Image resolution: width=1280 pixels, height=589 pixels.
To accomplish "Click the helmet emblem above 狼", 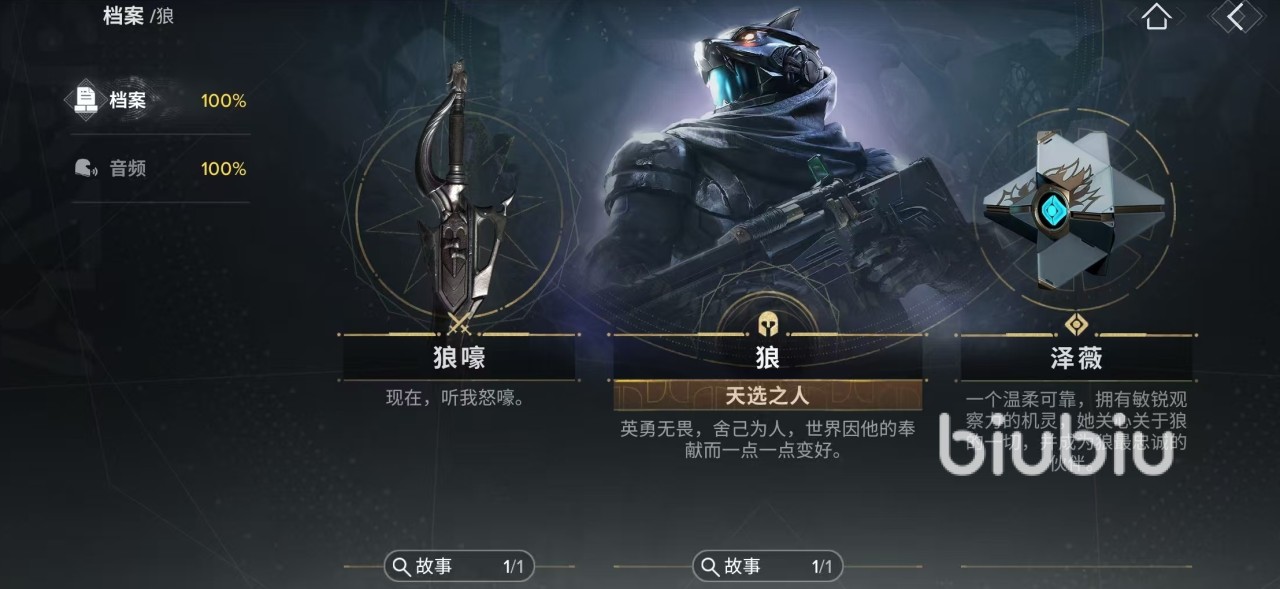I will point(768,324).
